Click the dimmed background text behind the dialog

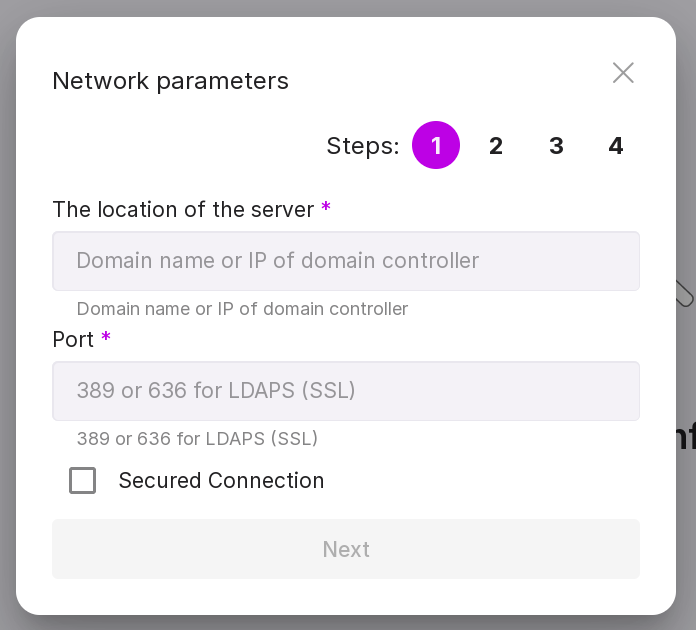tap(686, 437)
